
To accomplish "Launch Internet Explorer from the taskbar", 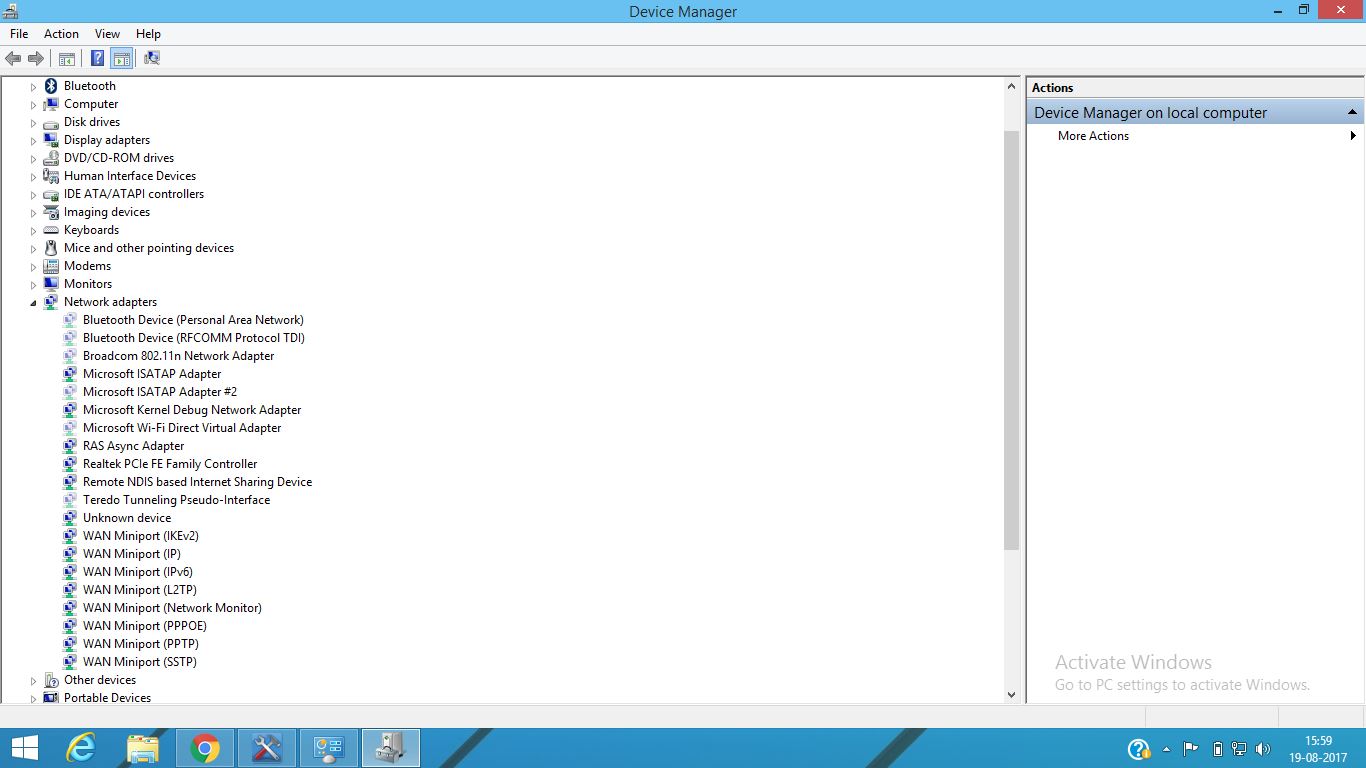I will (81, 748).
